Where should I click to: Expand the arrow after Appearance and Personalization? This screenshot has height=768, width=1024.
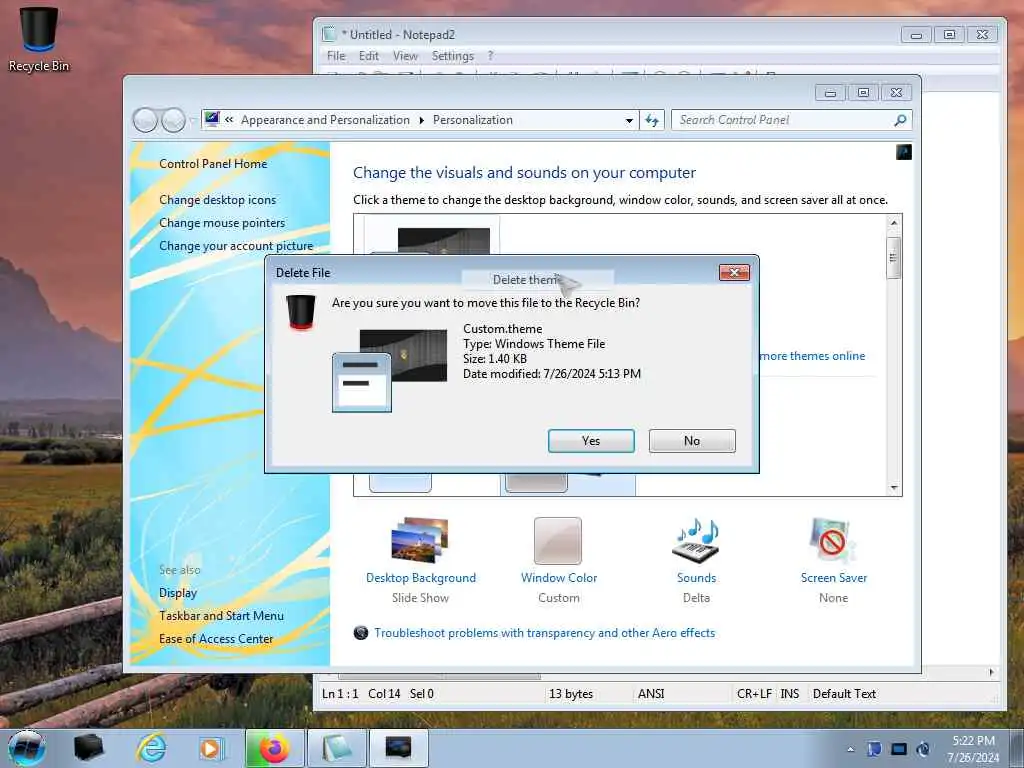tap(421, 120)
